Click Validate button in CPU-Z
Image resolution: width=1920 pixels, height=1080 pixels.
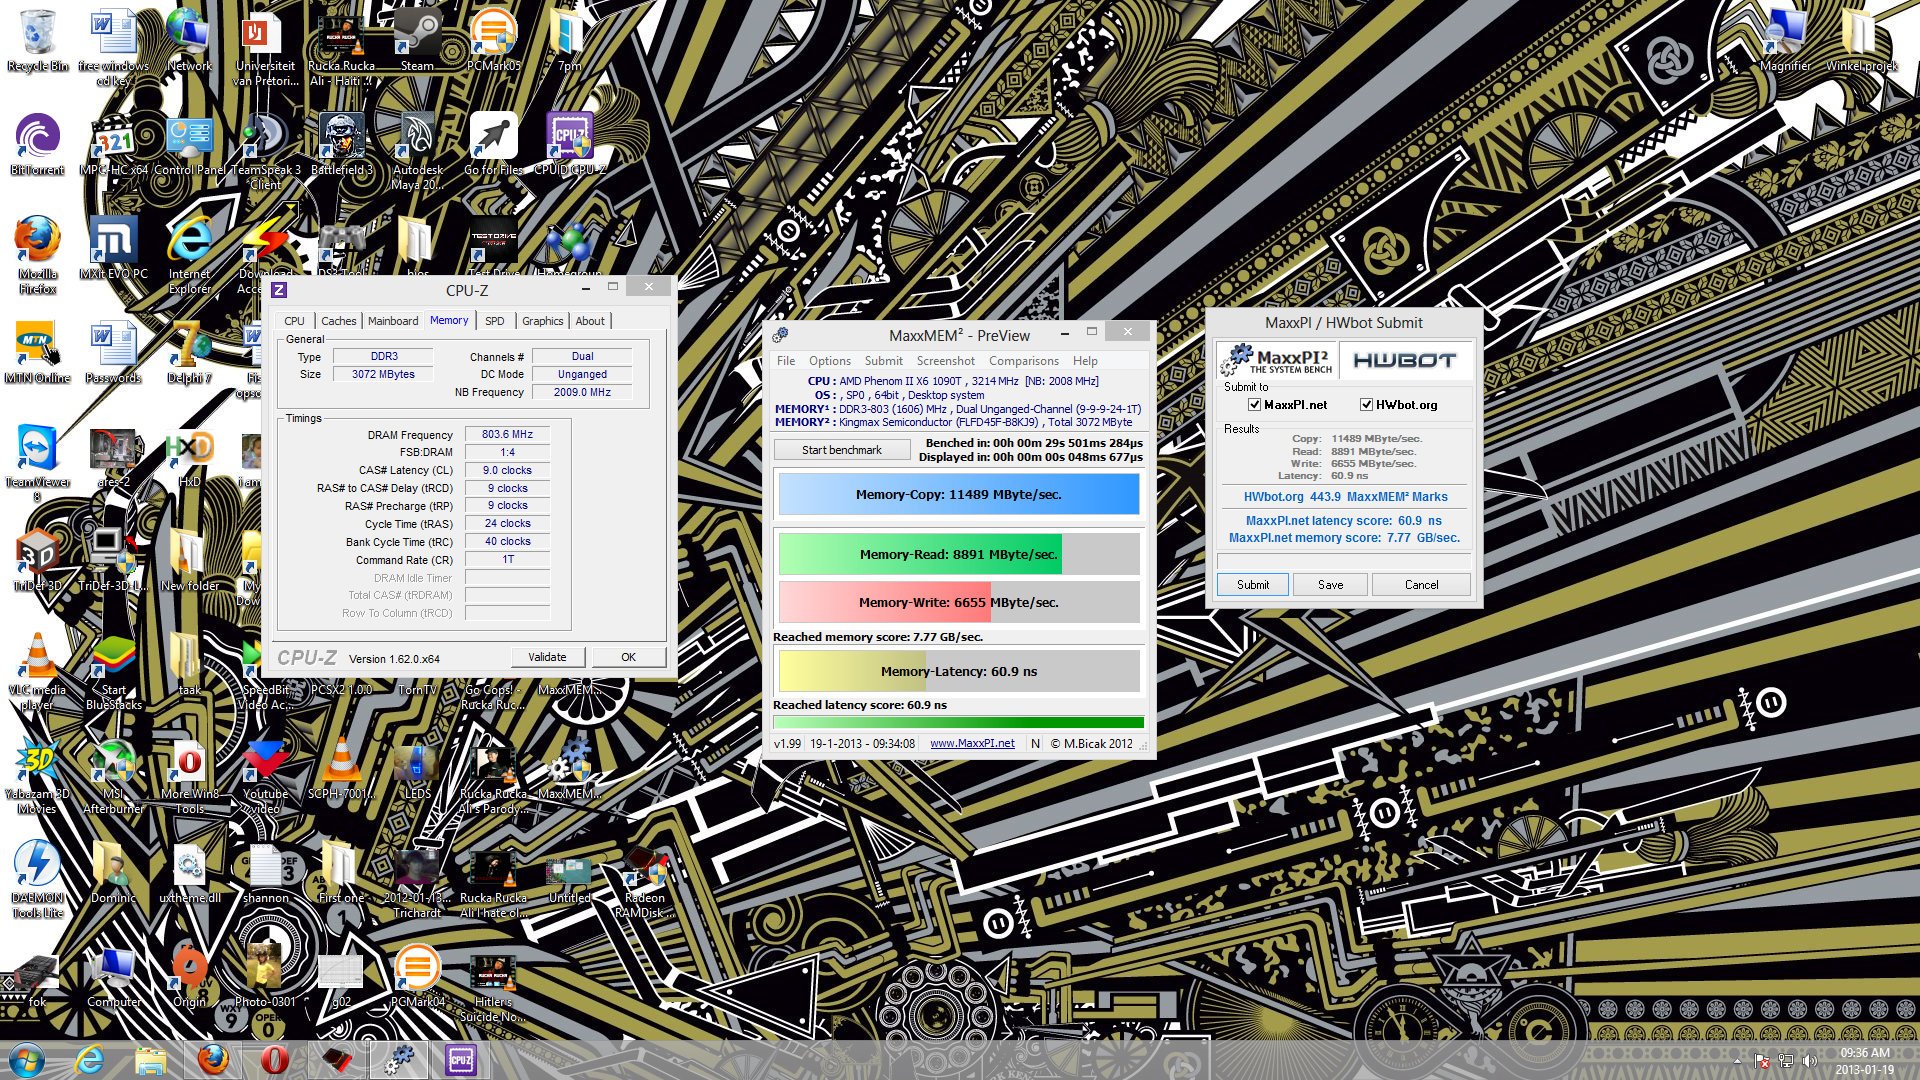547,657
